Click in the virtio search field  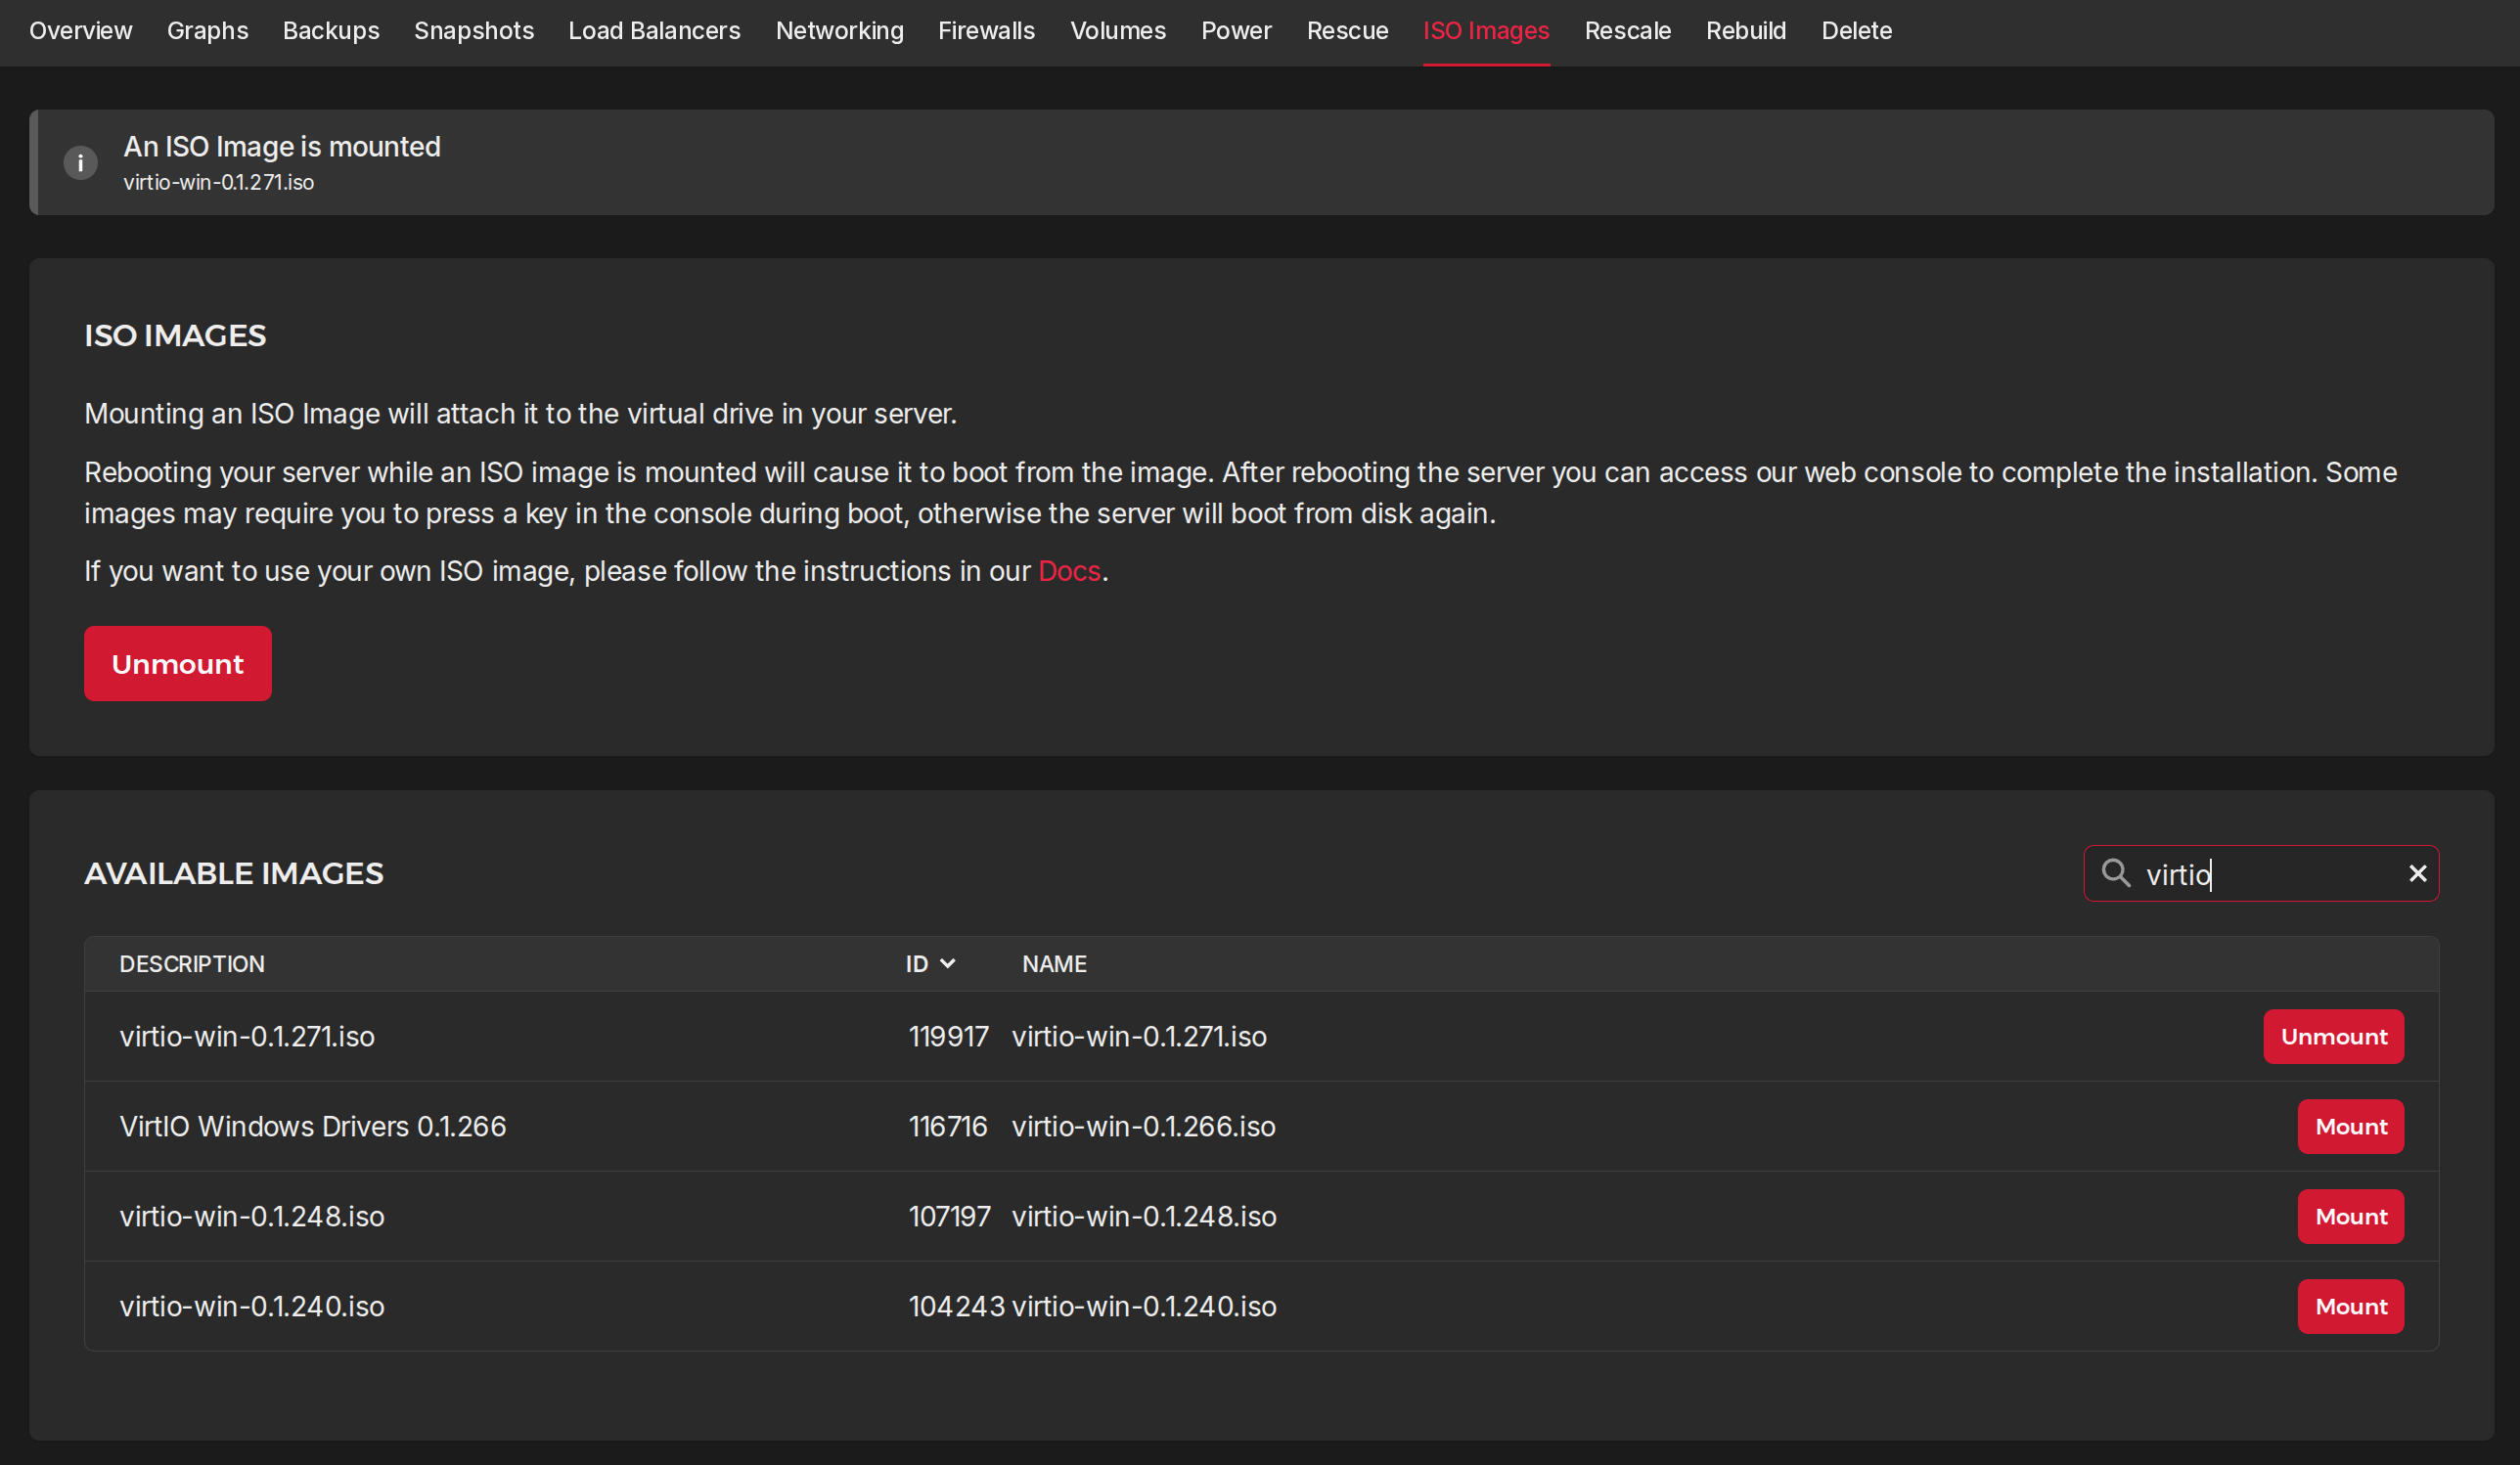2270,874
